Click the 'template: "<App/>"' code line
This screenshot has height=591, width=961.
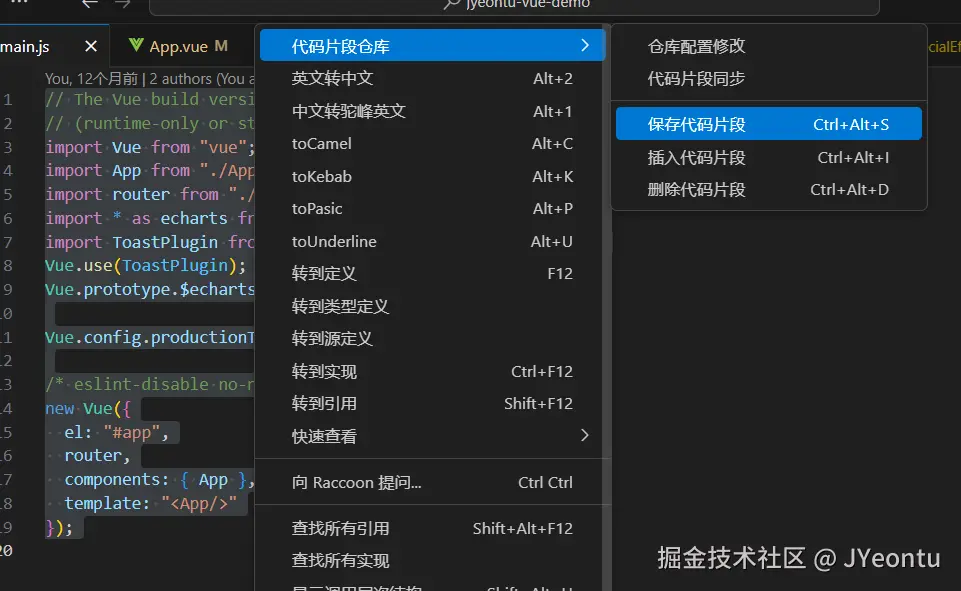pyautogui.click(x=150, y=503)
